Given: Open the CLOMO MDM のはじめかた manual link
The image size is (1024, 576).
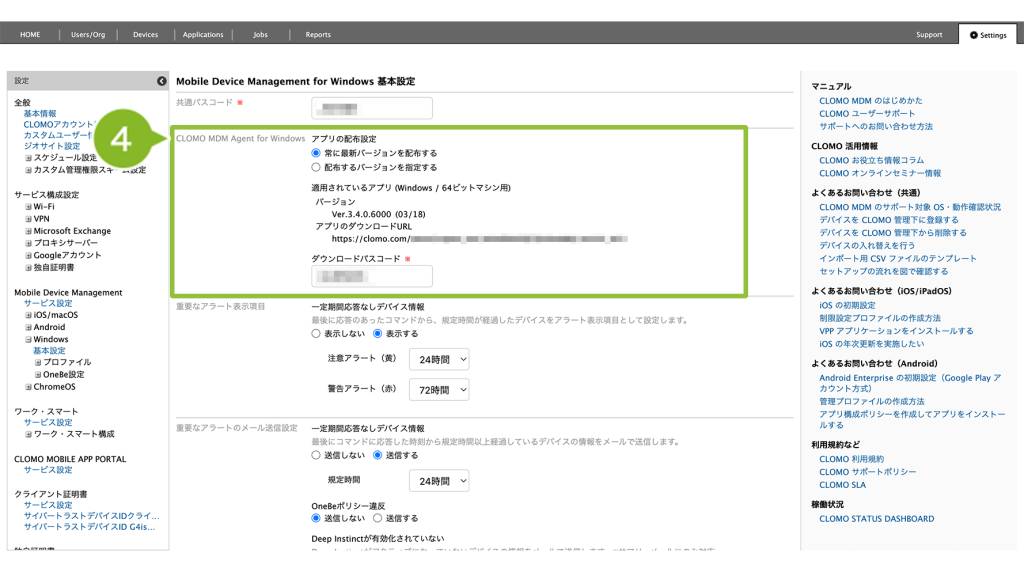Looking at the screenshot, I should [x=871, y=101].
